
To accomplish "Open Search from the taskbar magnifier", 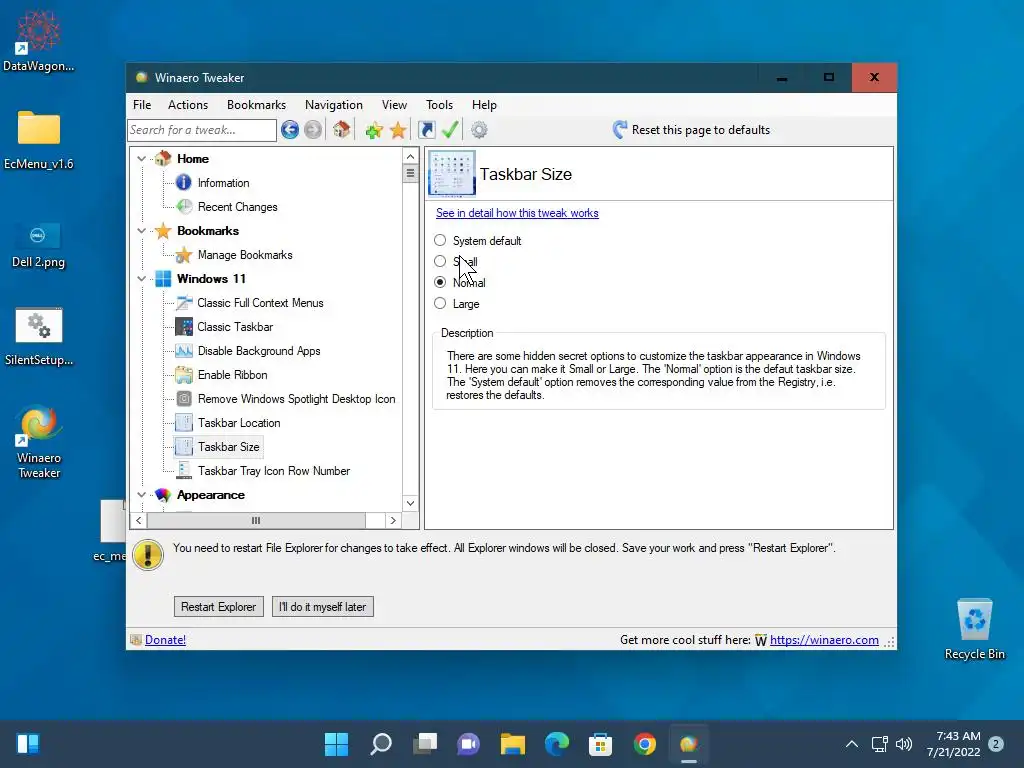I will 381,744.
